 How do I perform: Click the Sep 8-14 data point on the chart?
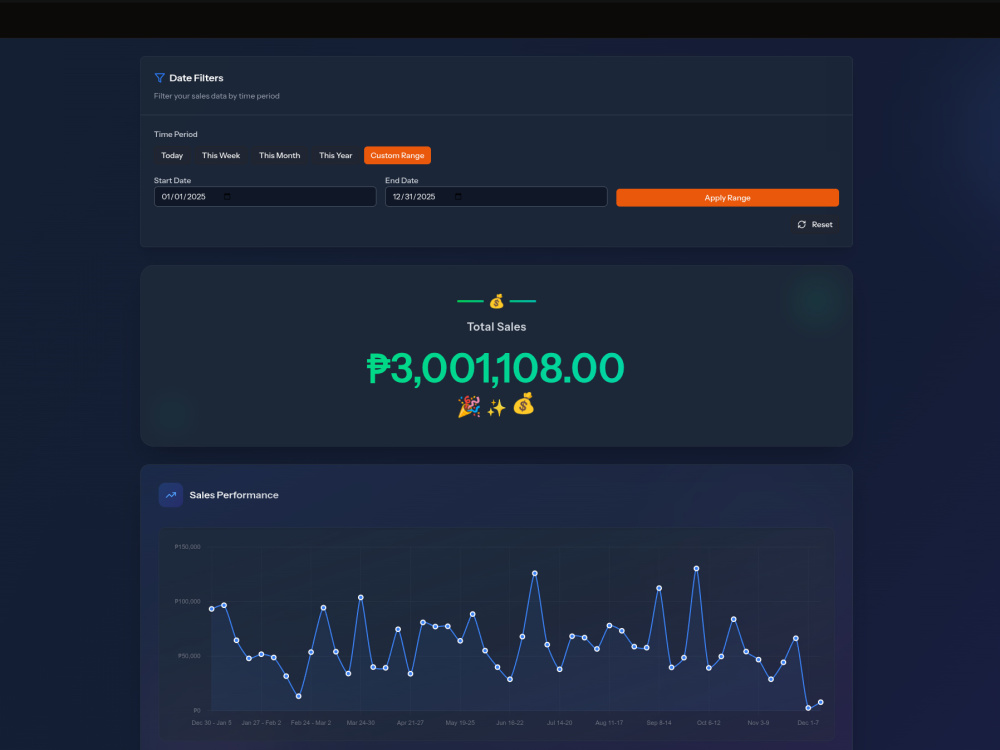click(x=659, y=588)
